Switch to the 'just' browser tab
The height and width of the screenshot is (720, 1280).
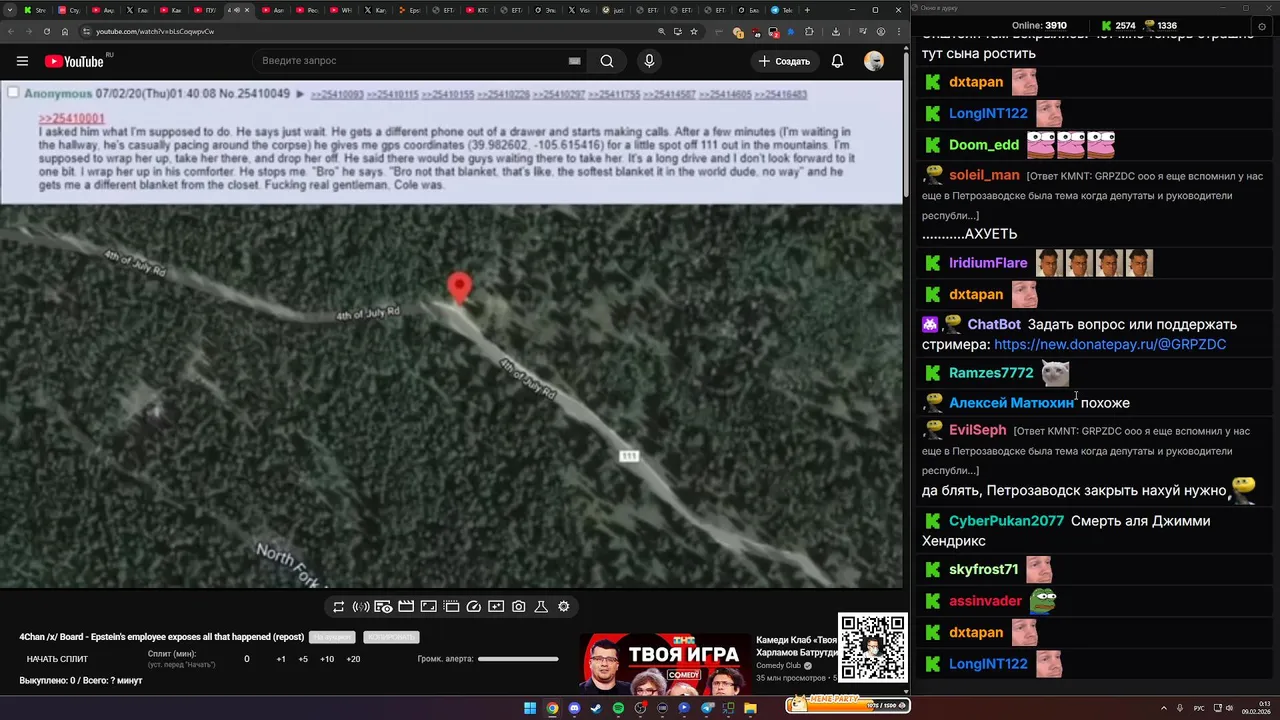615,10
